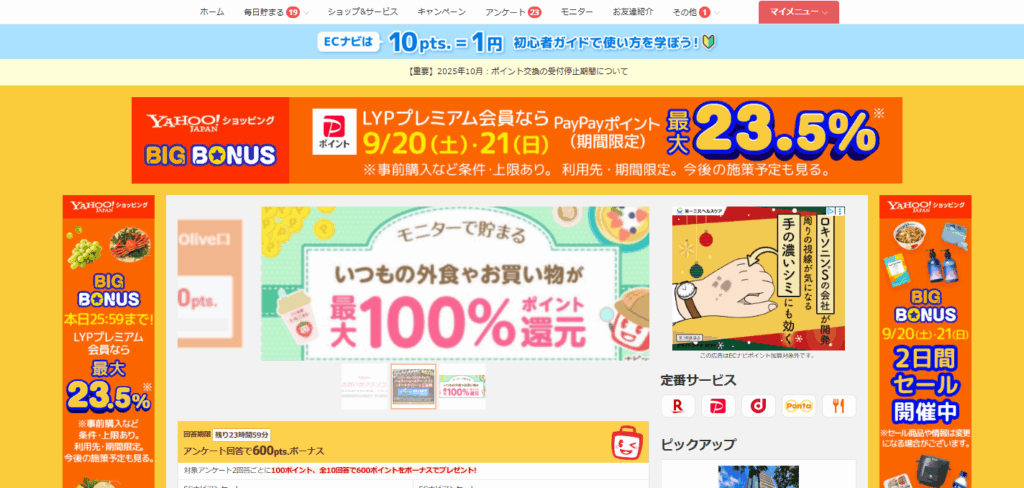Open the Ponta service icon
The width and height of the screenshot is (1024, 488).
[x=798, y=406]
